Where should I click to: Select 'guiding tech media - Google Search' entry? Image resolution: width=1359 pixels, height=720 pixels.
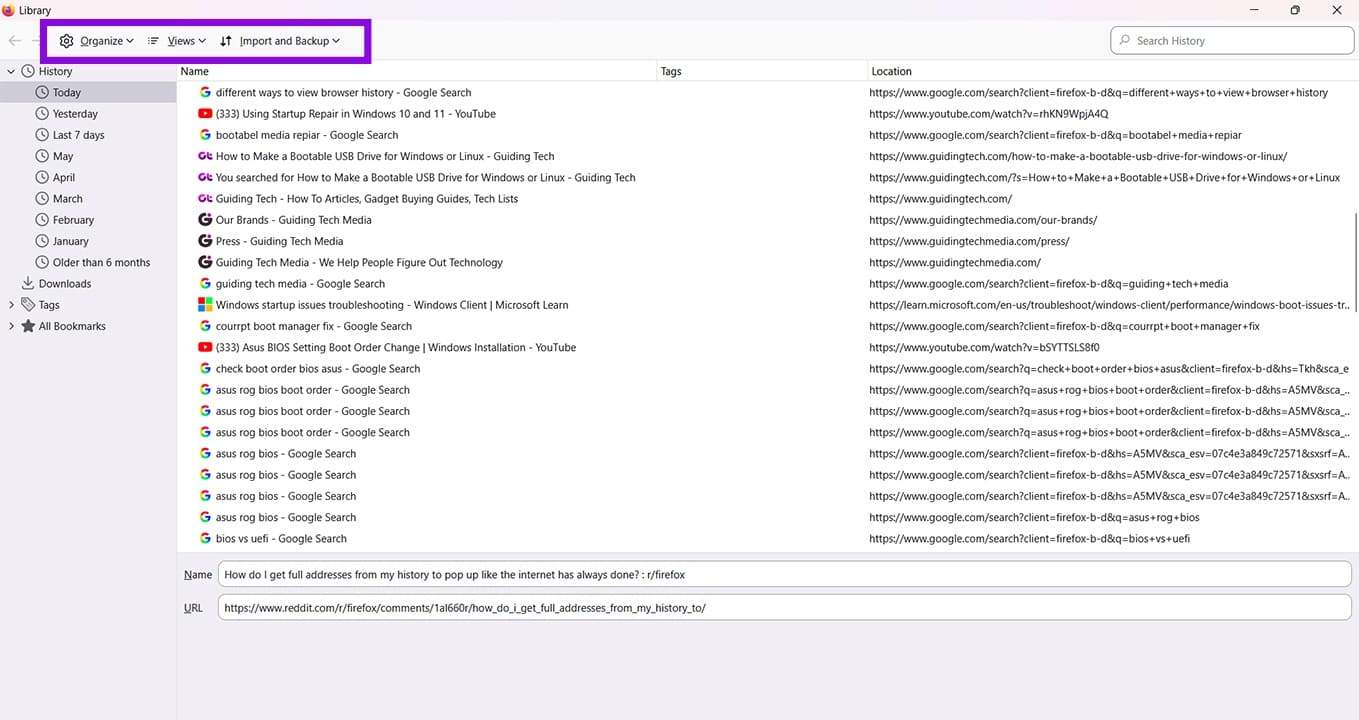pyautogui.click(x=300, y=284)
